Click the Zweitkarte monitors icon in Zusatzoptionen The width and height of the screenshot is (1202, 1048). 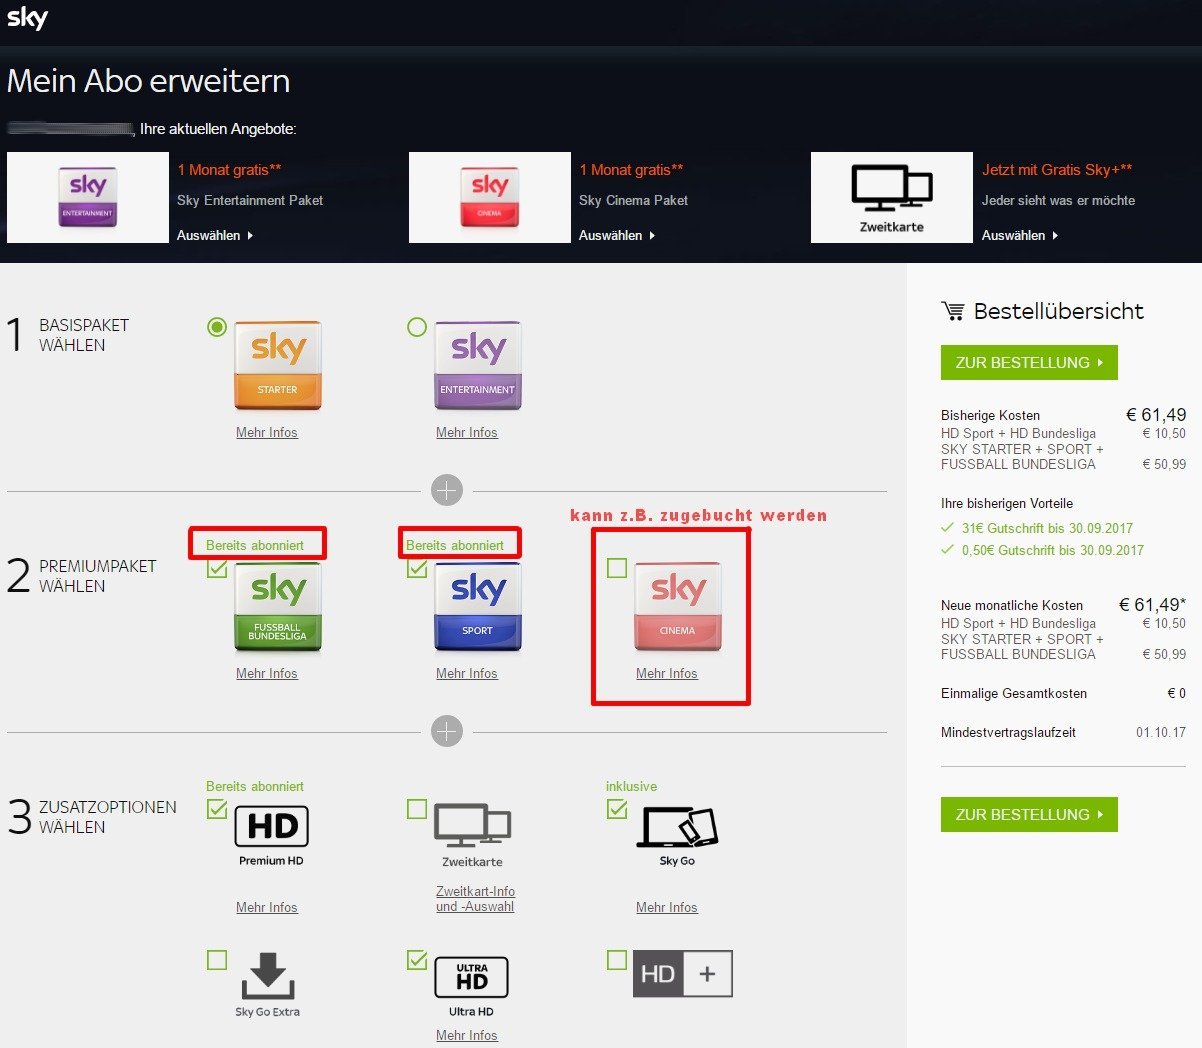(473, 826)
